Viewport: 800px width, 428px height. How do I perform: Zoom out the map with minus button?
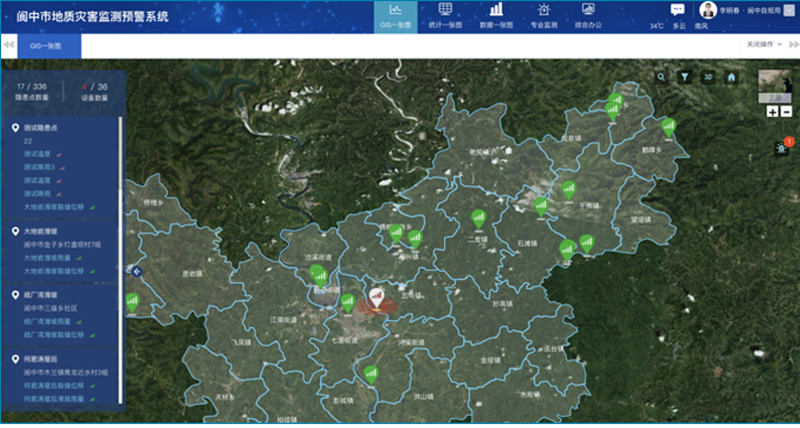(x=785, y=111)
